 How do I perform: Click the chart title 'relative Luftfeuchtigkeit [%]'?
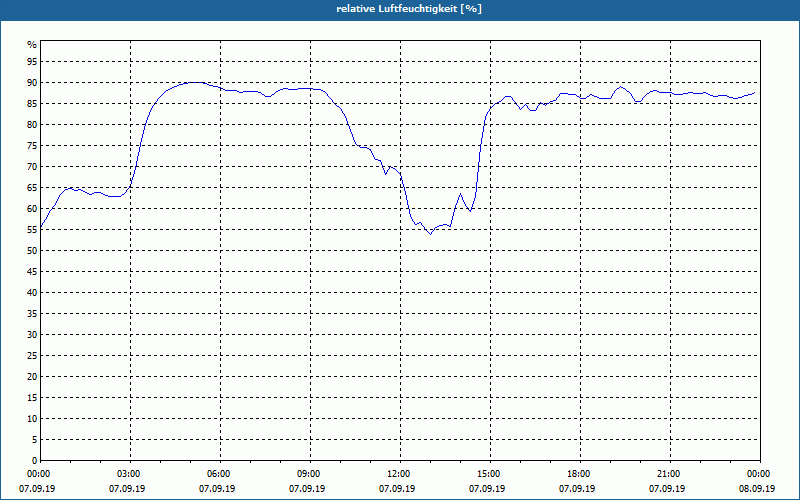coord(409,9)
